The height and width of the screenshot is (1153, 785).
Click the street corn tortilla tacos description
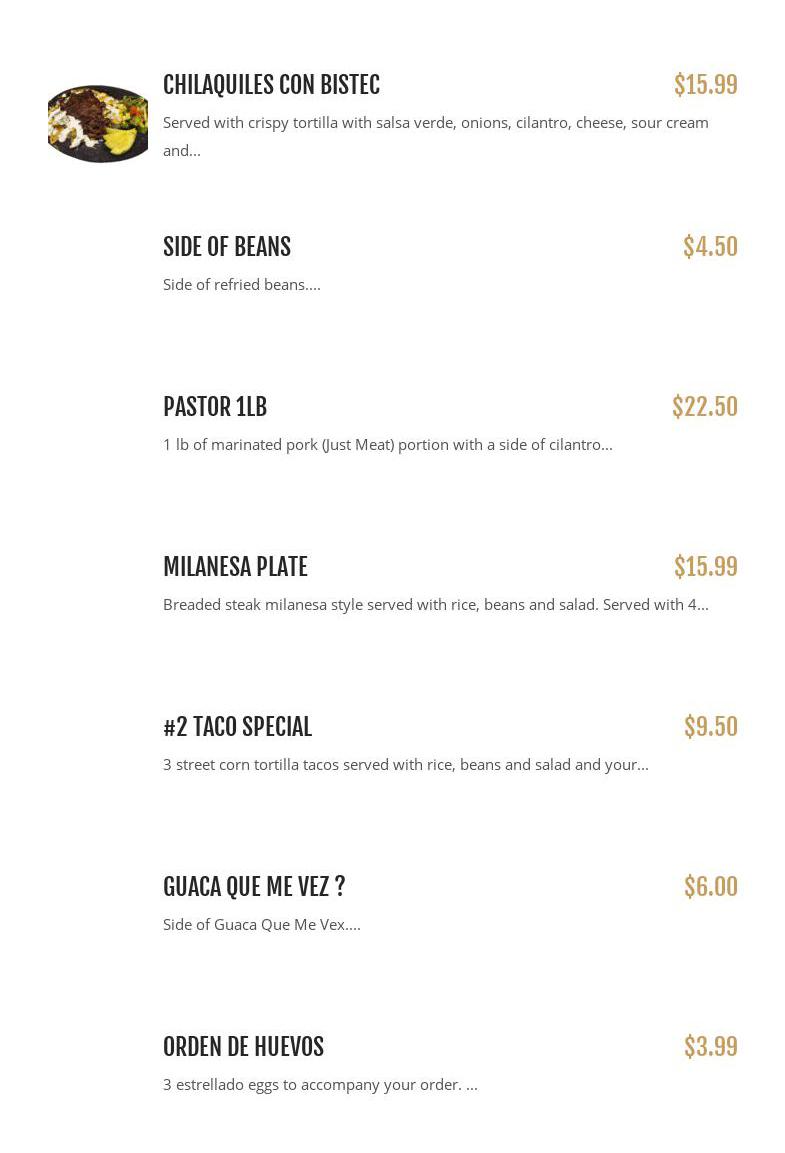point(405,765)
